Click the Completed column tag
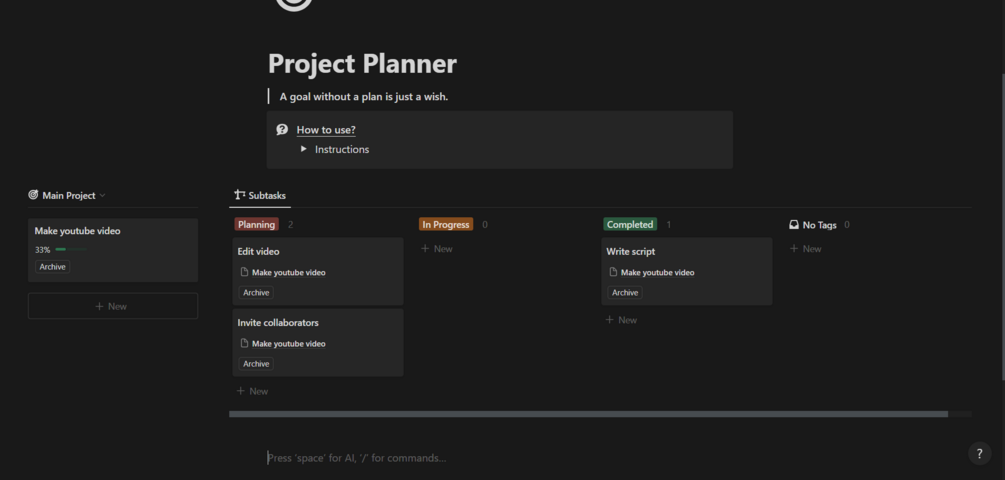 tap(630, 225)
